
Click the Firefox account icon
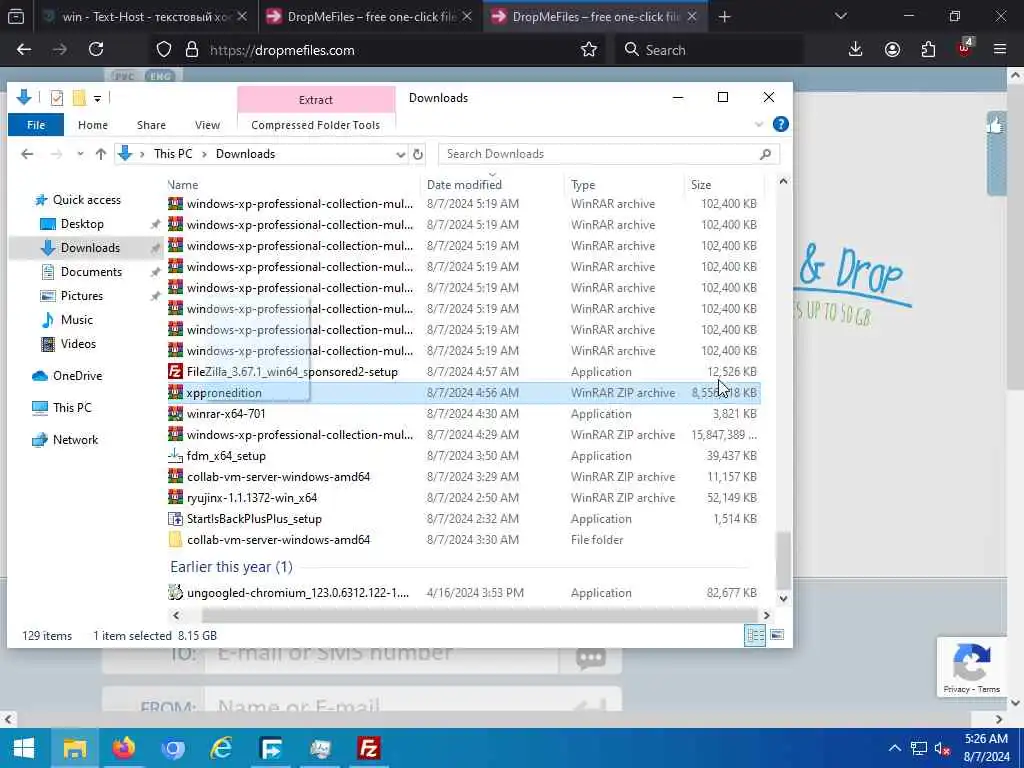tap(892, 50)
